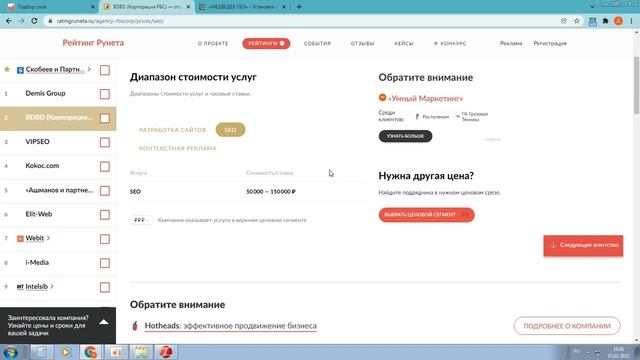
Task: Close the active BDBD tab
Action: (x=189, y=7)
